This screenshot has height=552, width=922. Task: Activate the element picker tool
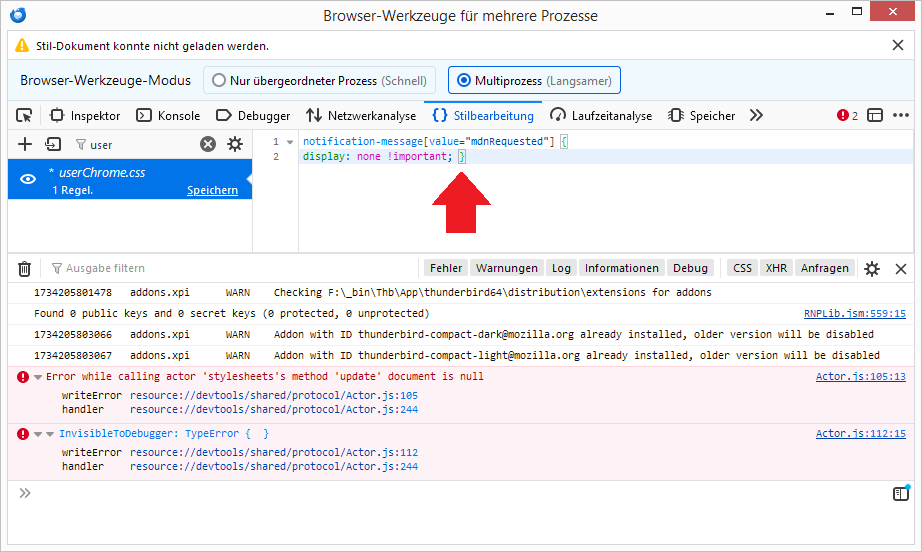coord(24,116)
